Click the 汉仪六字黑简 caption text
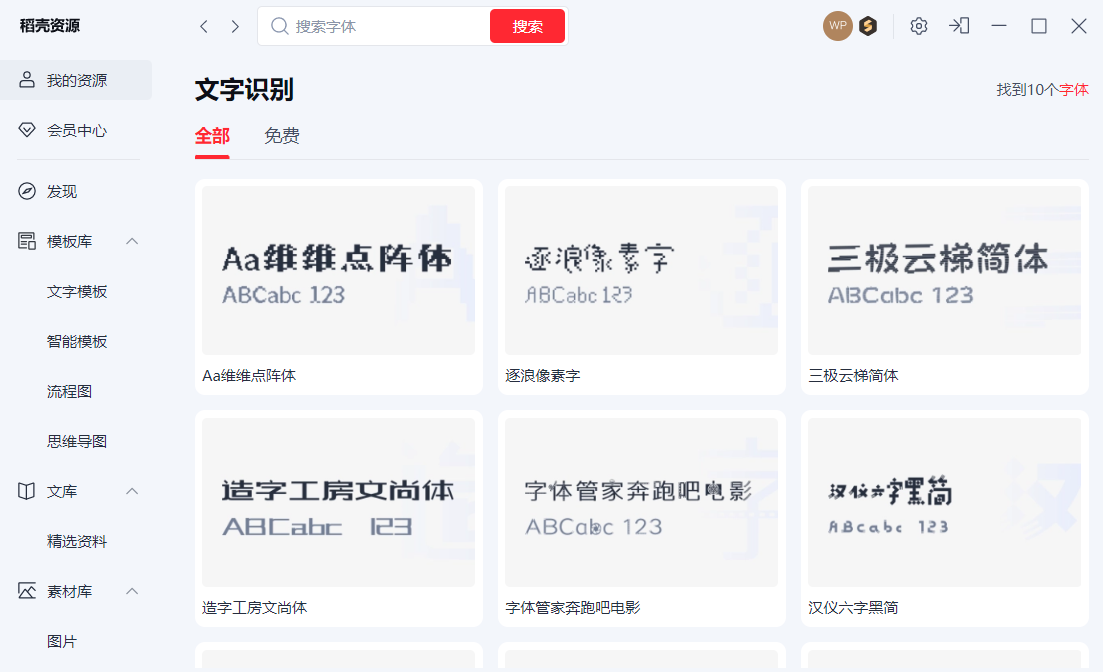 pyautogui.click(x=853, y=607)
